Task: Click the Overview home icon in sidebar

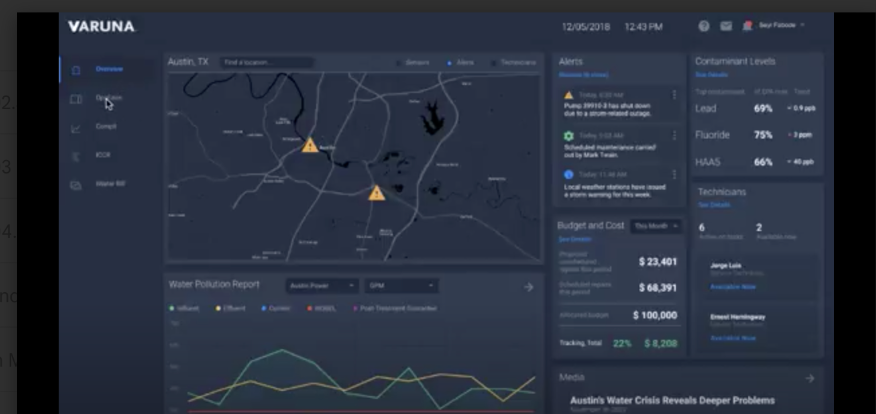Action: point(76,70)
